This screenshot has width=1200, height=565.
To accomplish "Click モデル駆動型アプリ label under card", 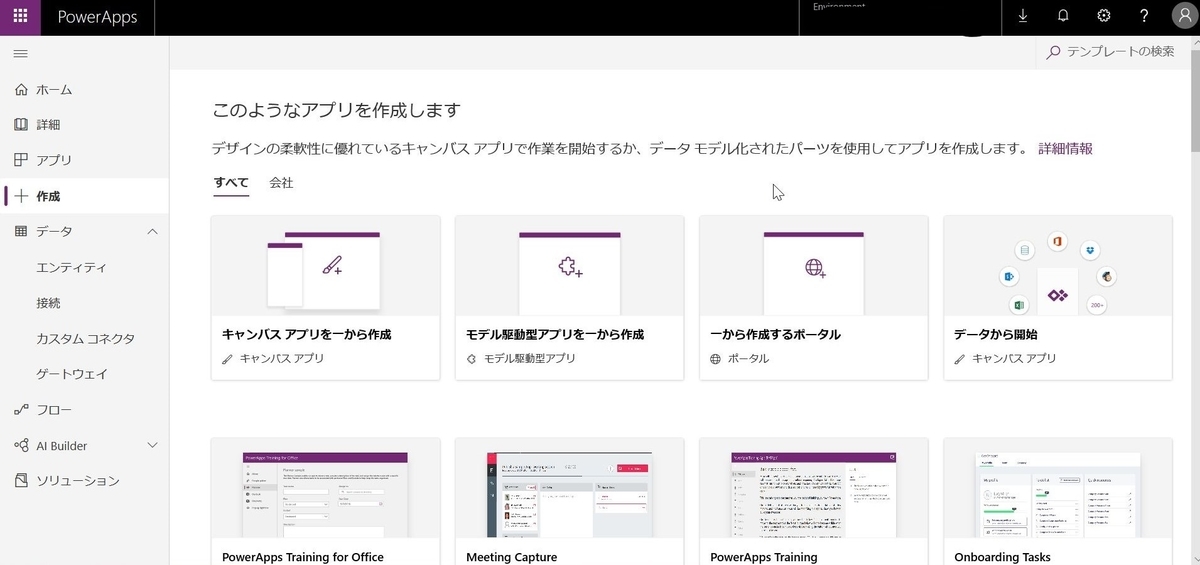I will coord(530,358).
